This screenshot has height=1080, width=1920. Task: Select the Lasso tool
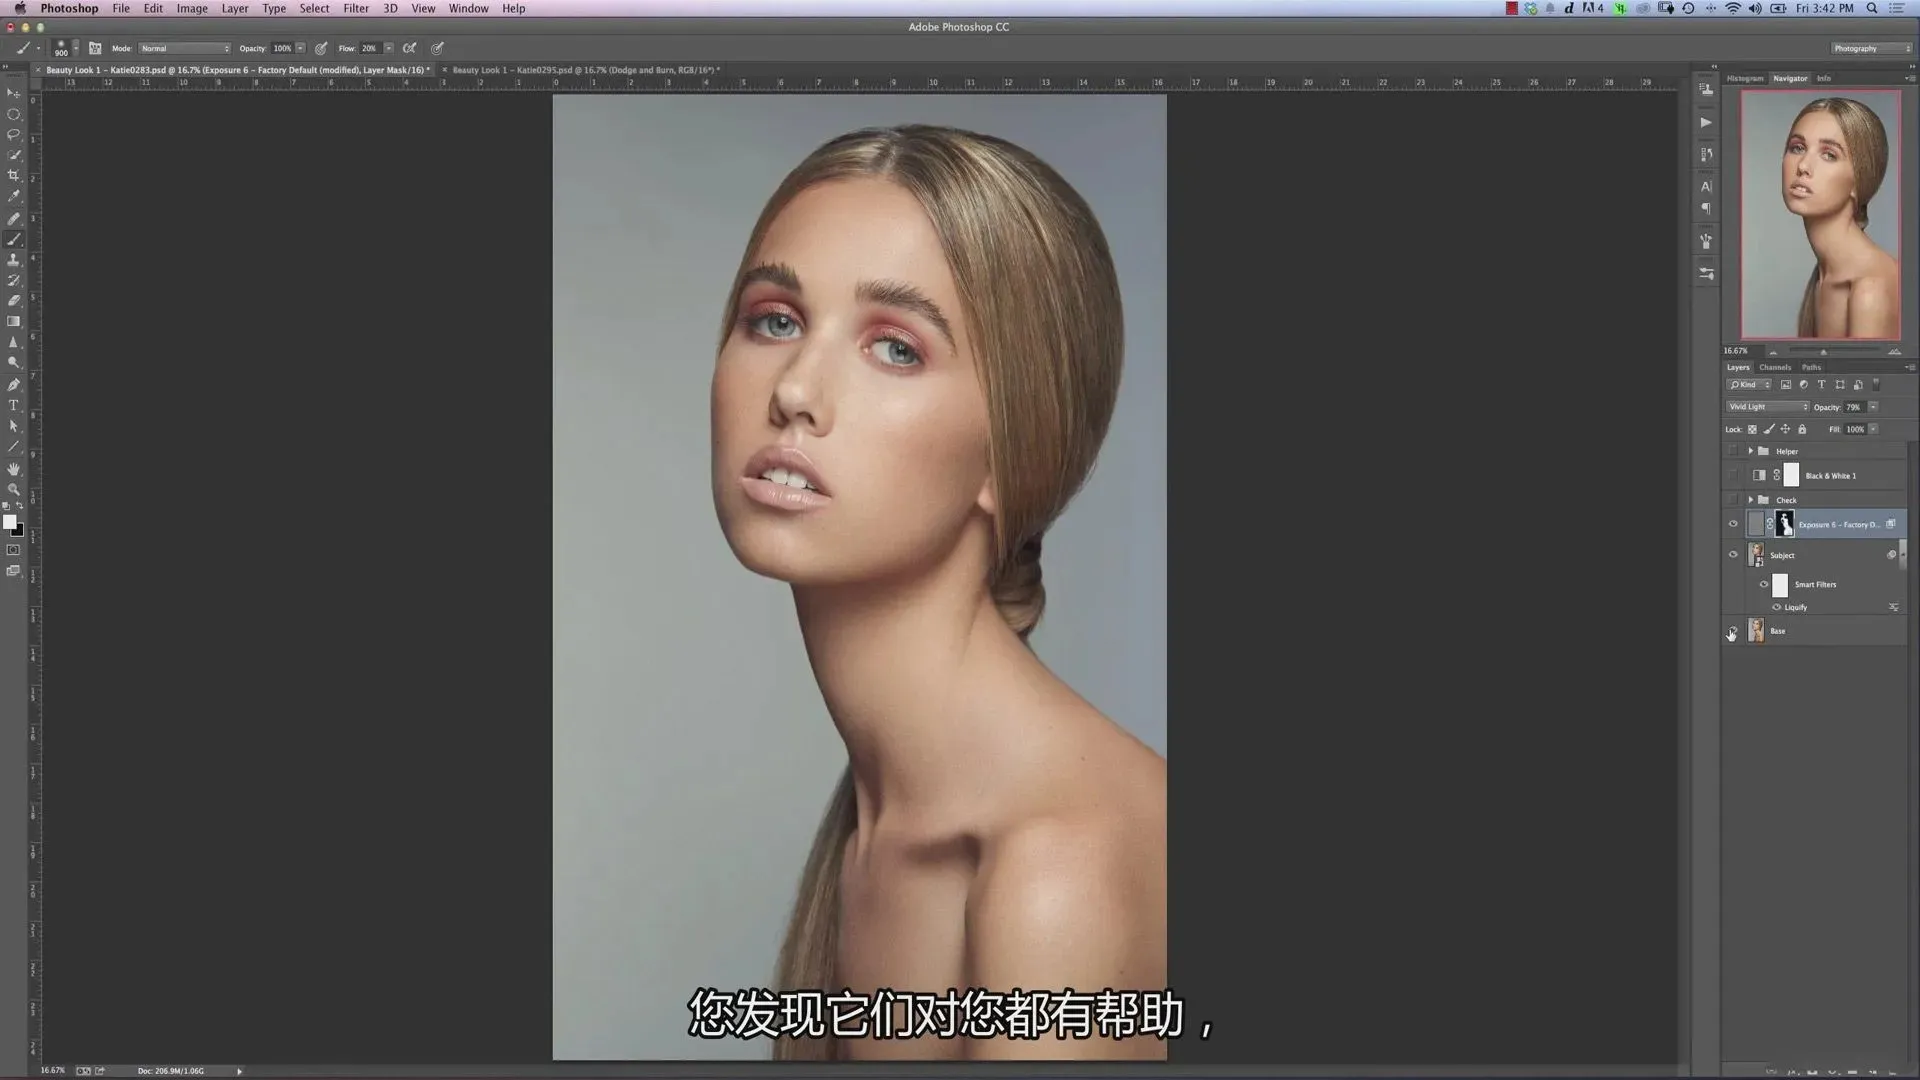pos(14,134)
